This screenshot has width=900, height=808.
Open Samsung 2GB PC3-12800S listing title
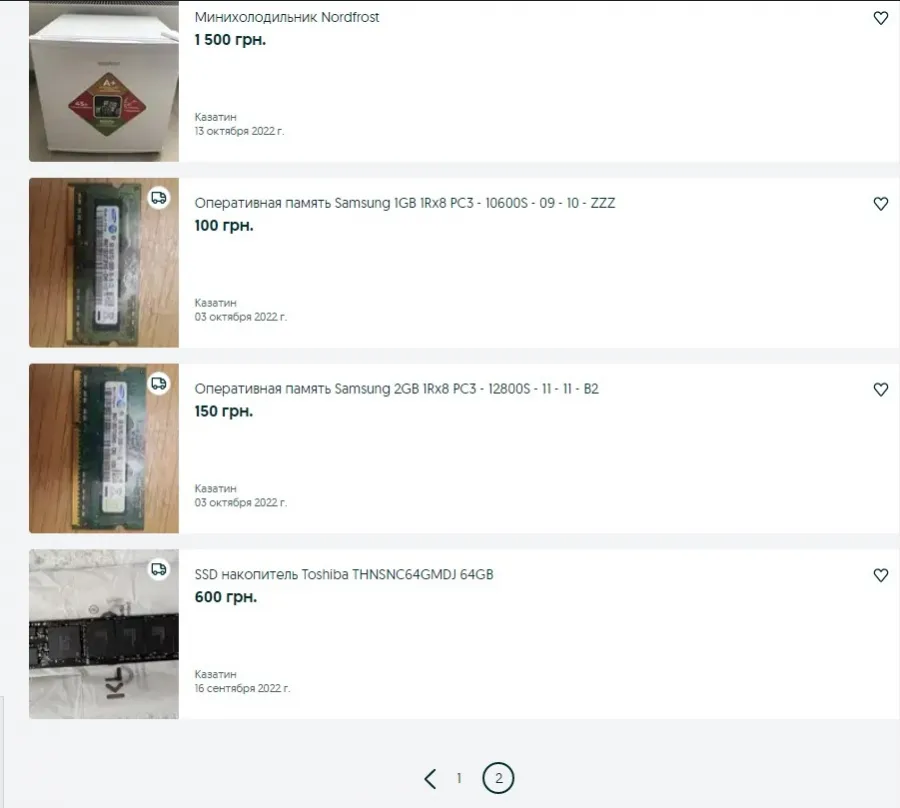click(397, 389)
